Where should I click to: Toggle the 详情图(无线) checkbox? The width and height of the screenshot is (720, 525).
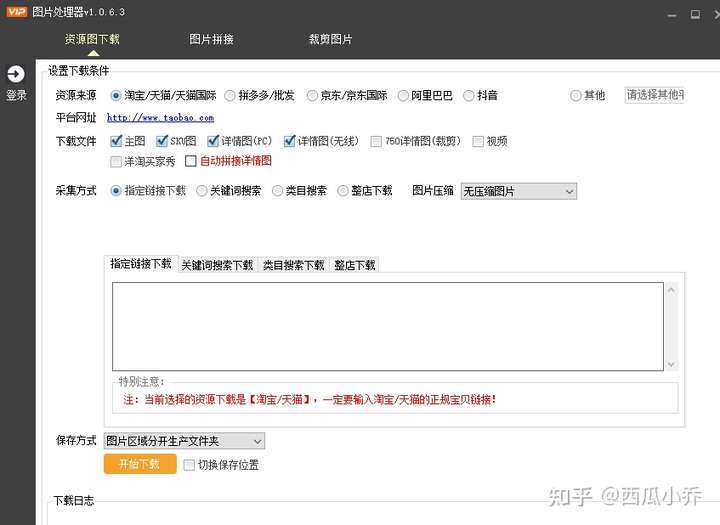[289, 141]
